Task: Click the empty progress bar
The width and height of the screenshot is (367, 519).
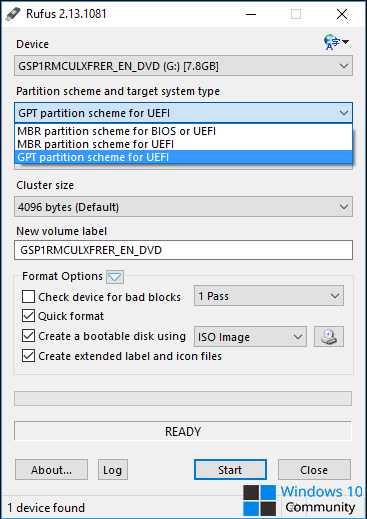Action: pyautogui.click(x=183, y=398)
